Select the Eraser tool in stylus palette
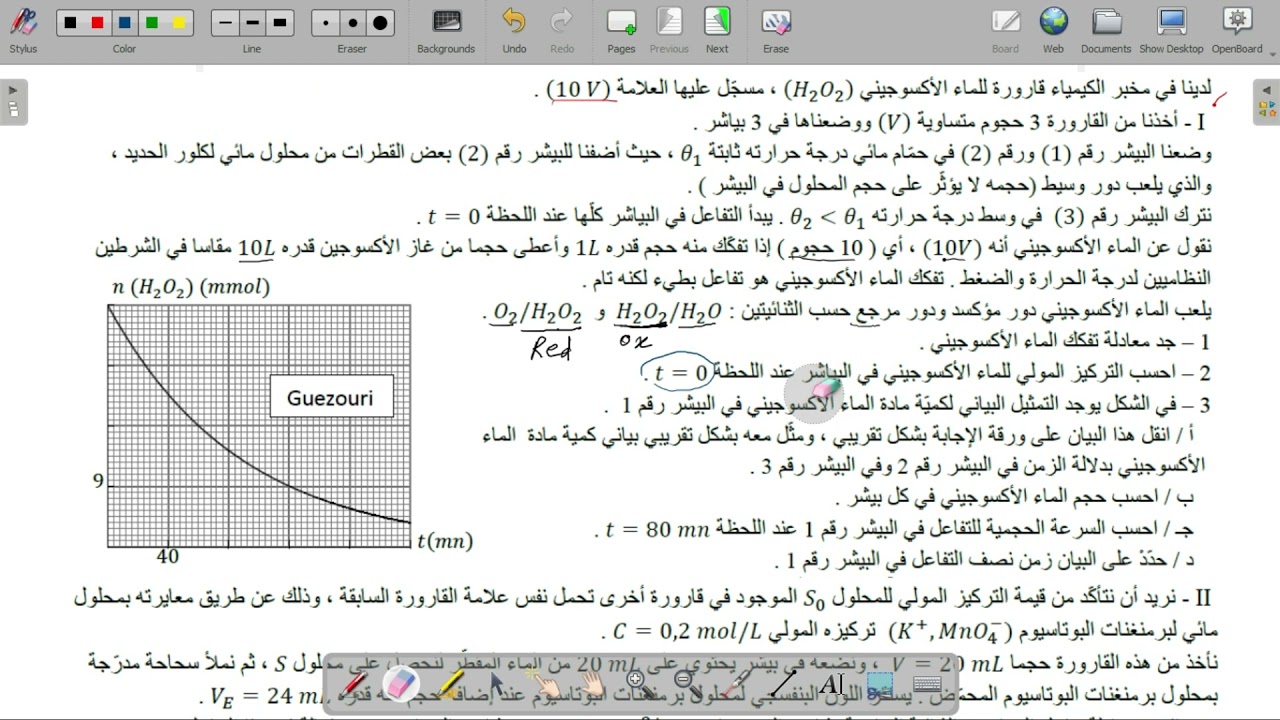1280x720 pixels. click(399, 686)
